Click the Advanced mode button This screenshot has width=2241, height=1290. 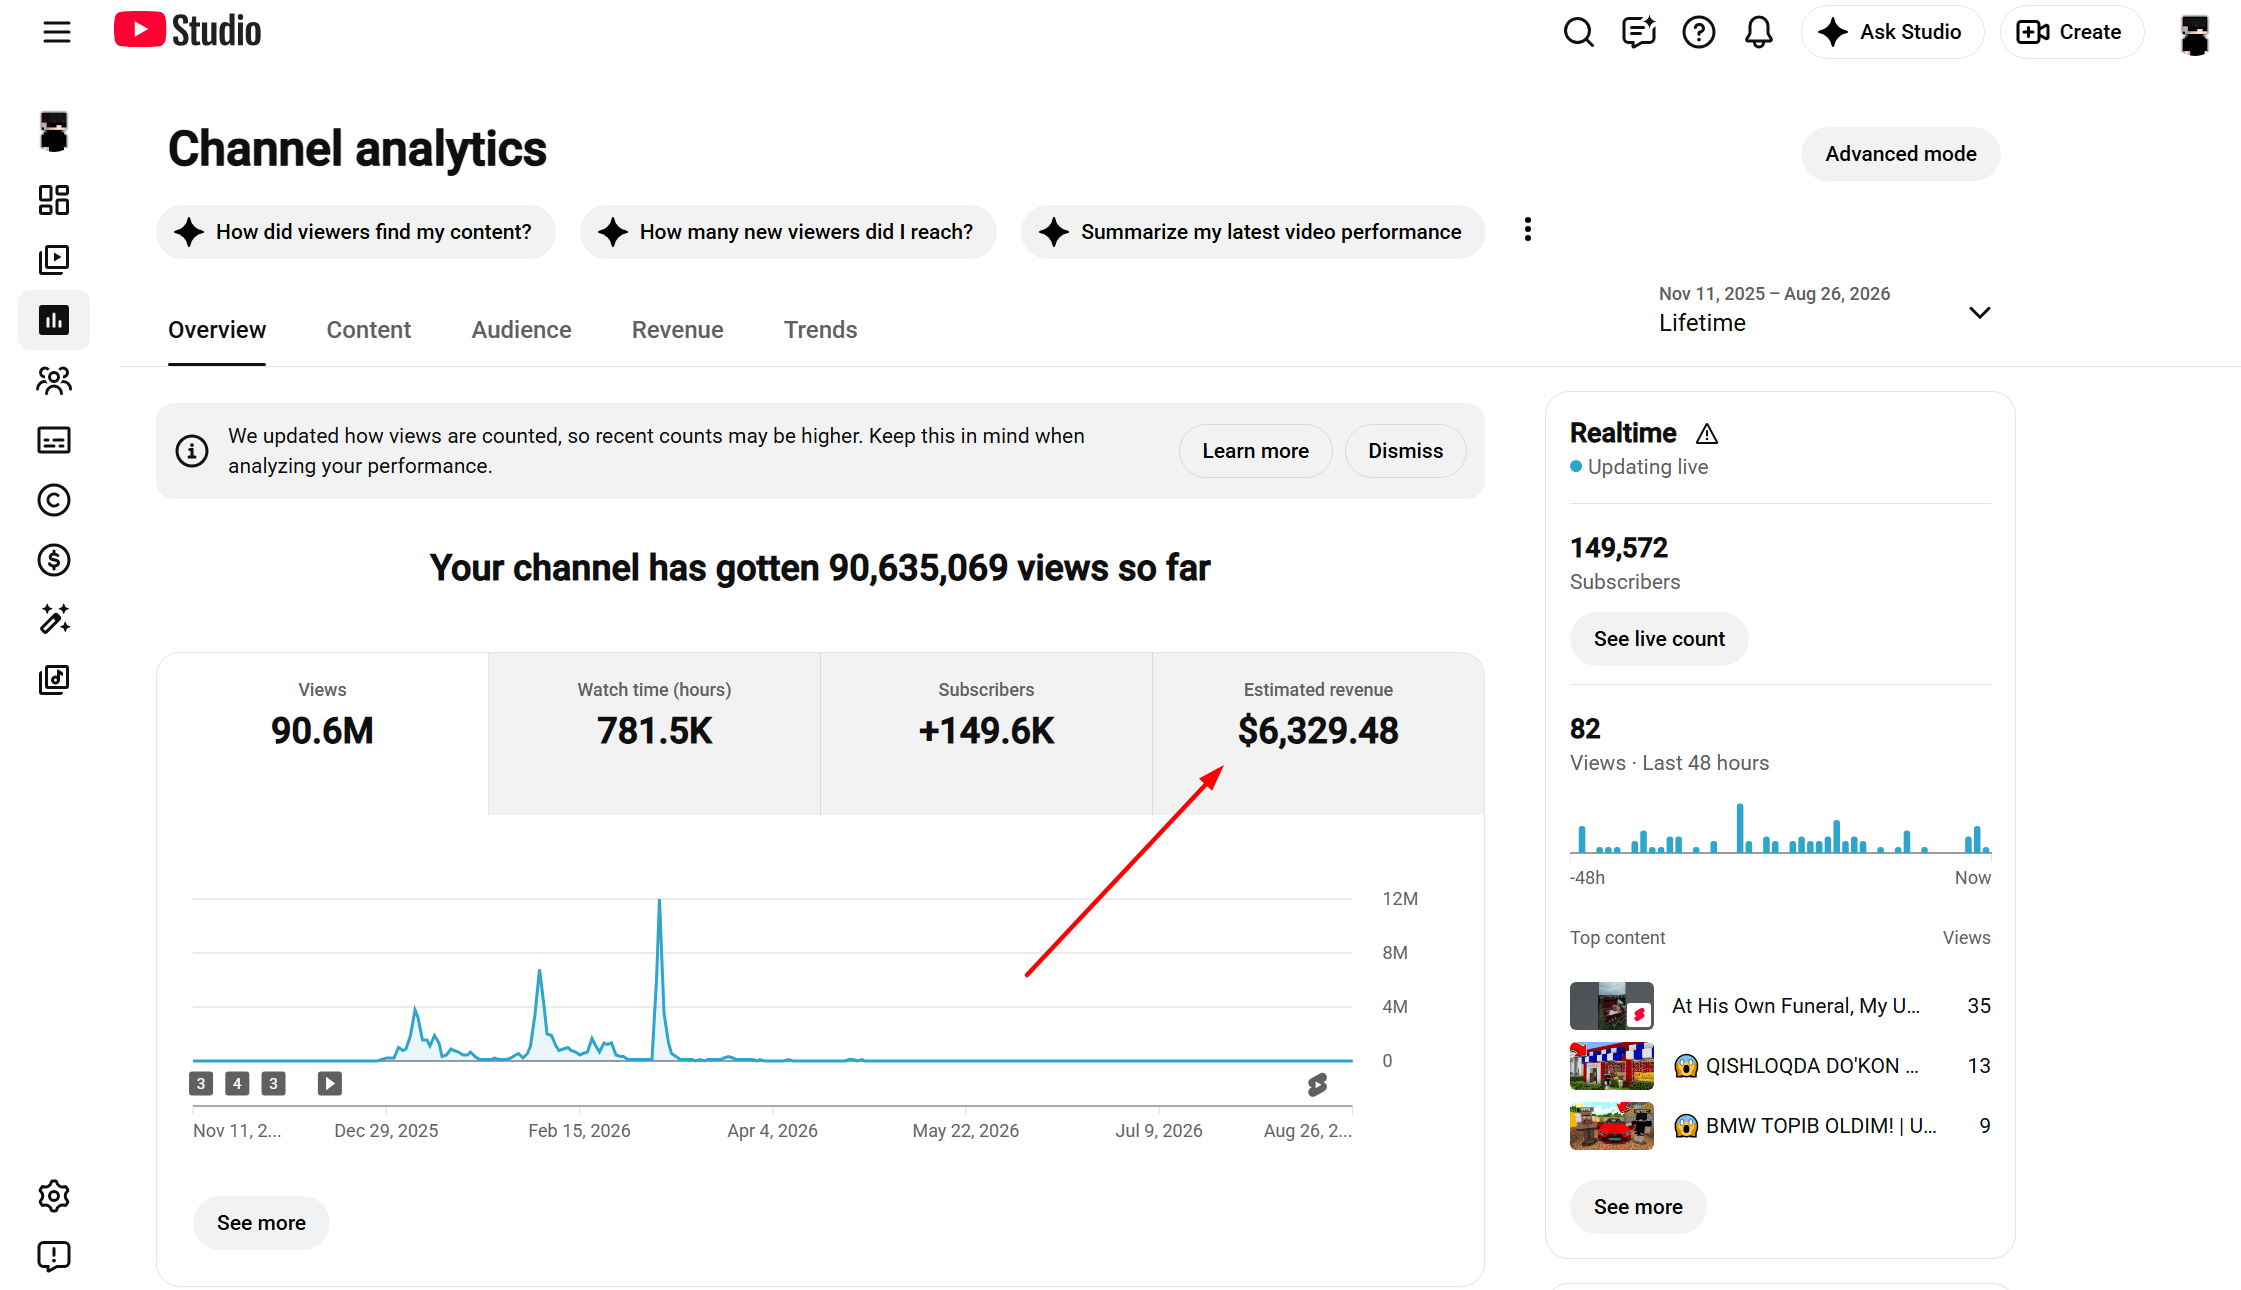[x=1900, y=154]
